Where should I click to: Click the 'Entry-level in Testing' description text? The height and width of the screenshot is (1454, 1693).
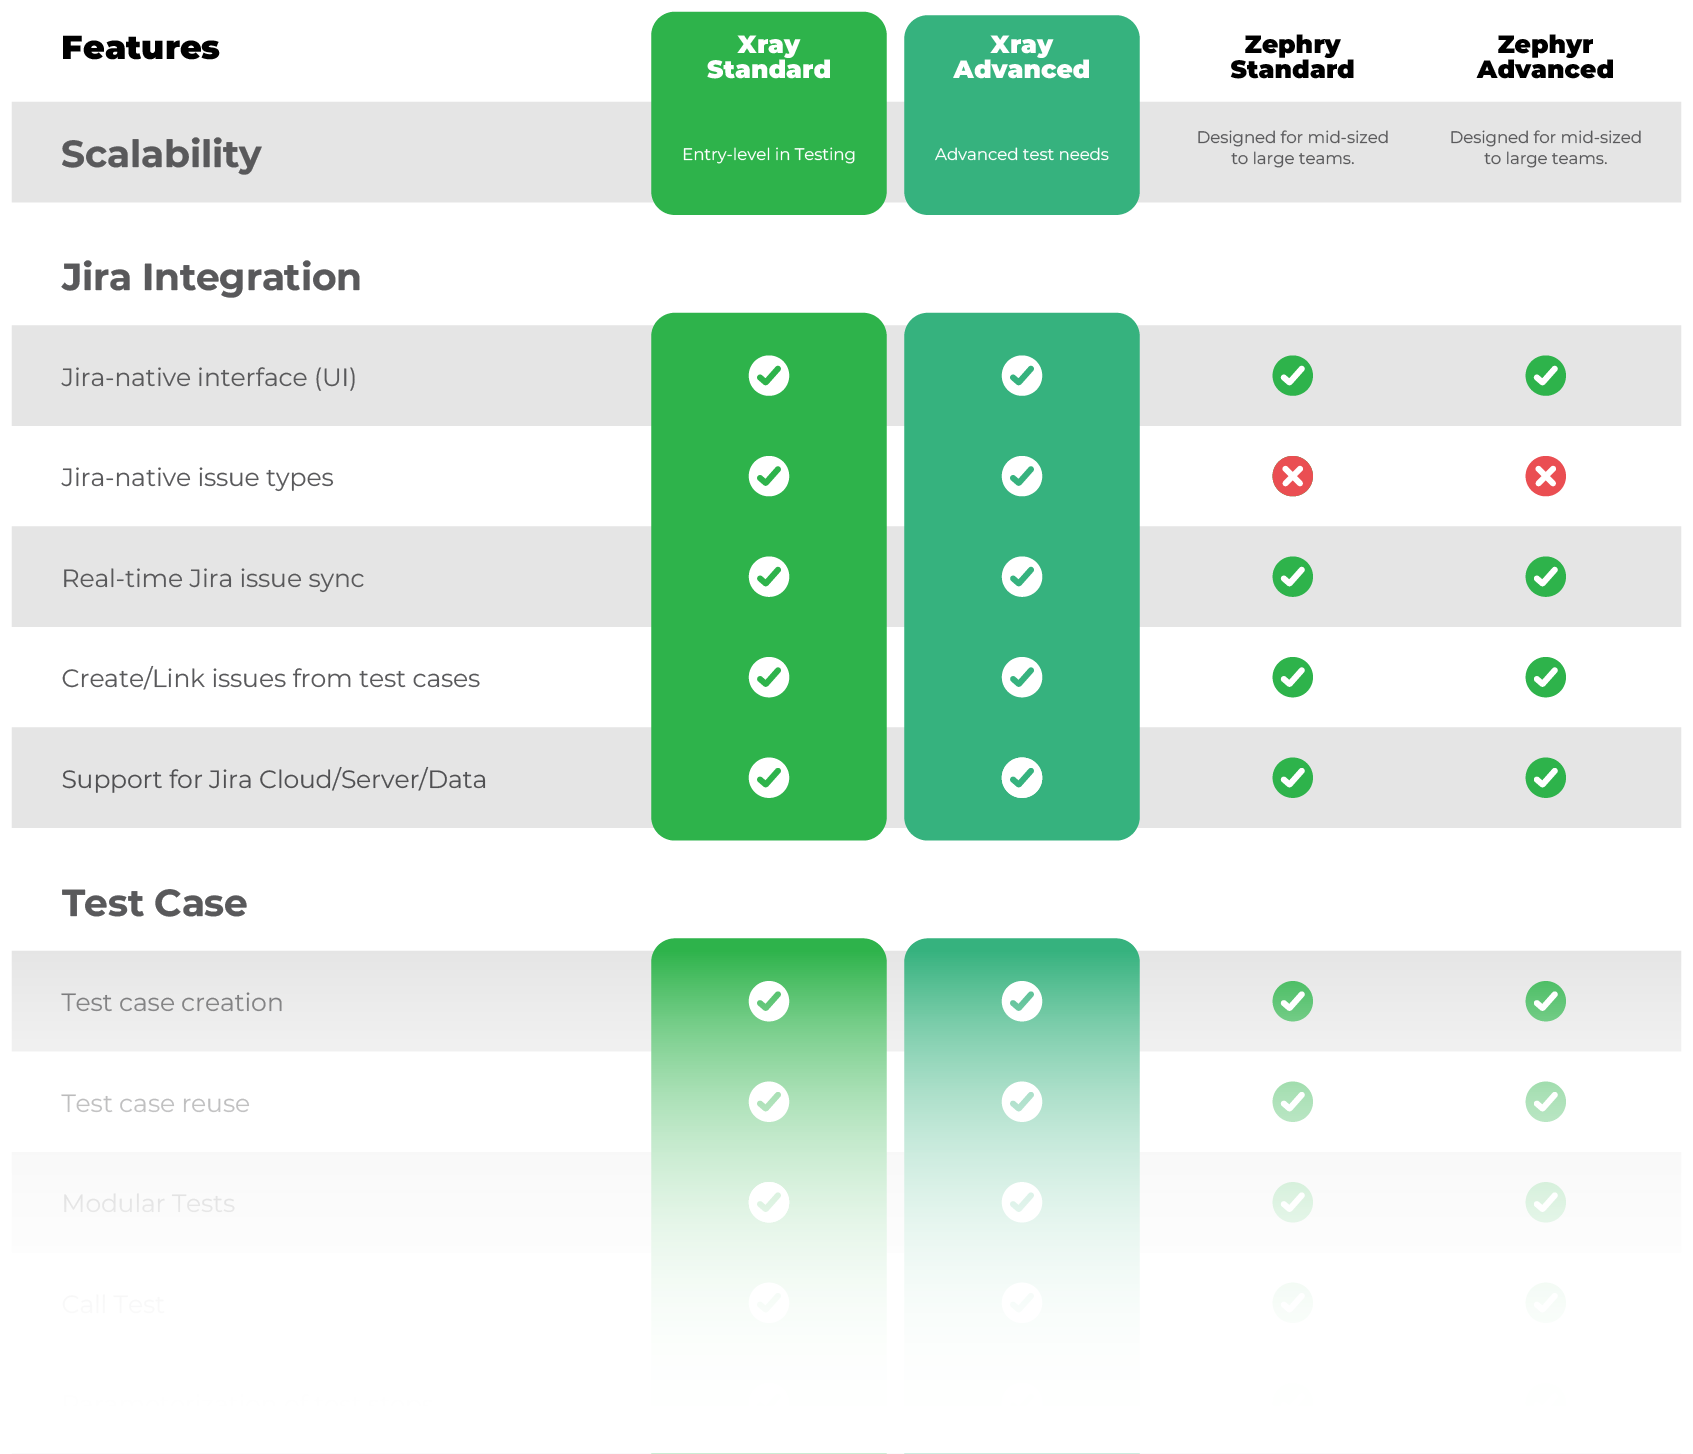pos(768,154)
